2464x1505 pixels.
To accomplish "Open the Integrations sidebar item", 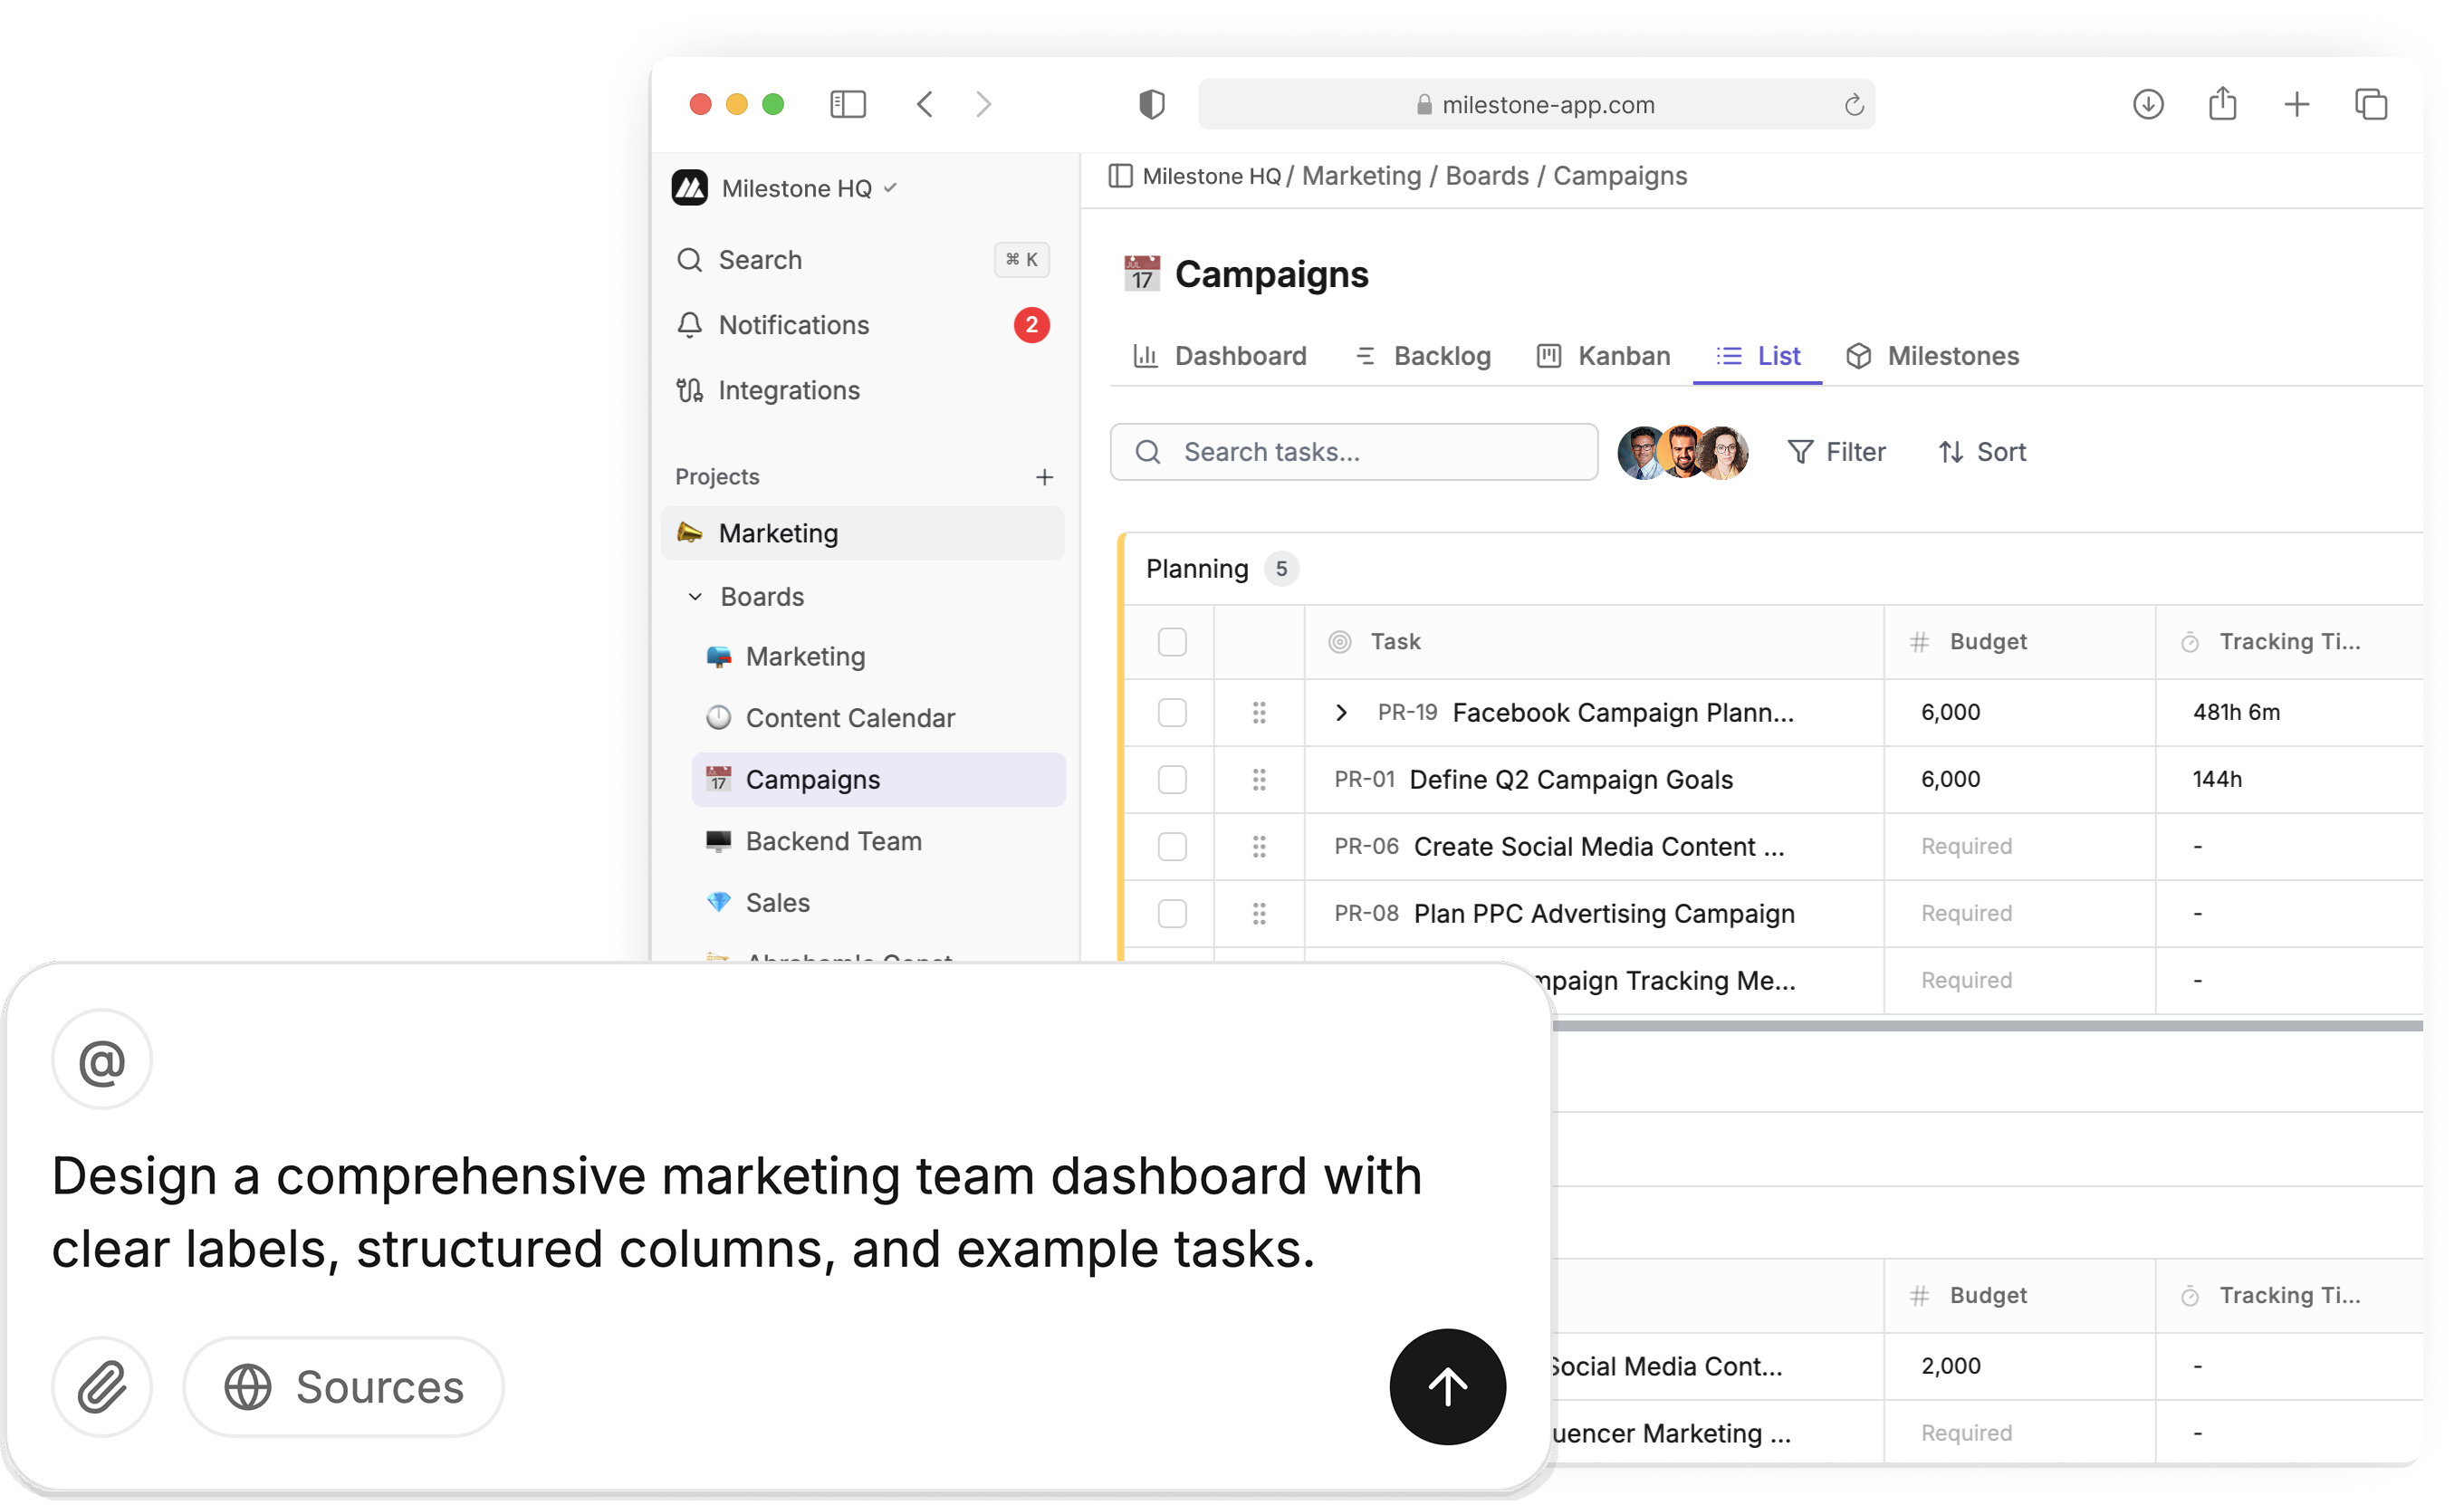I will coord(788,390).
